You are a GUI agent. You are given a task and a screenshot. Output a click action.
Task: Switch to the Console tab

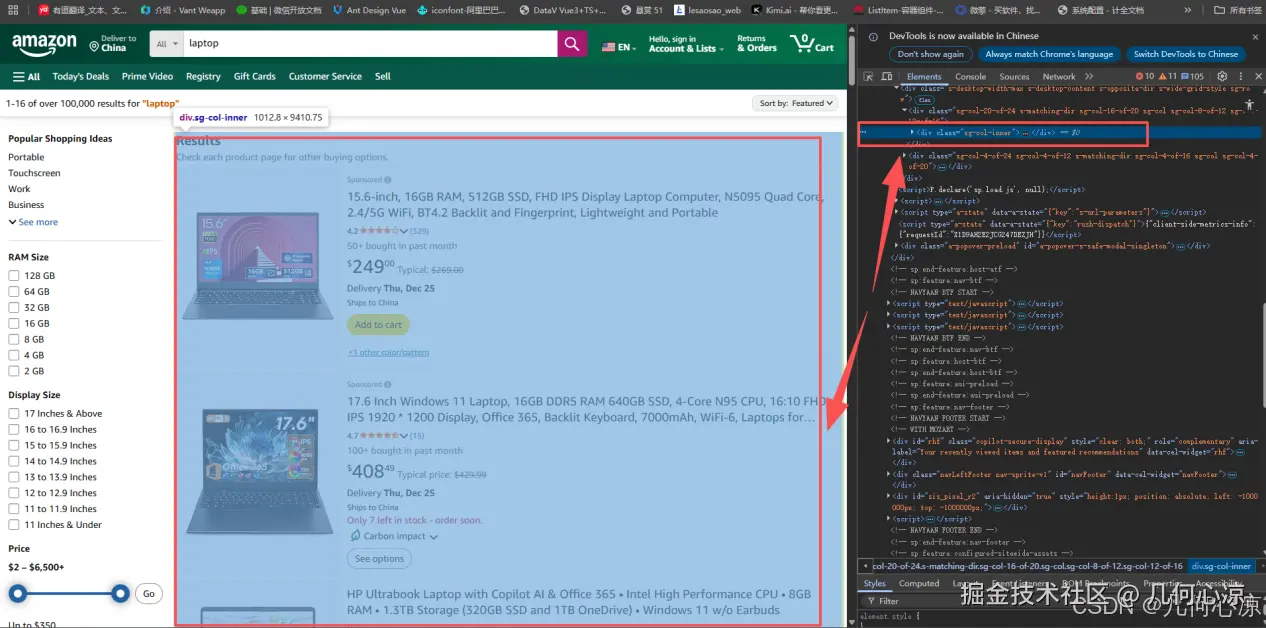click(970, 76)
